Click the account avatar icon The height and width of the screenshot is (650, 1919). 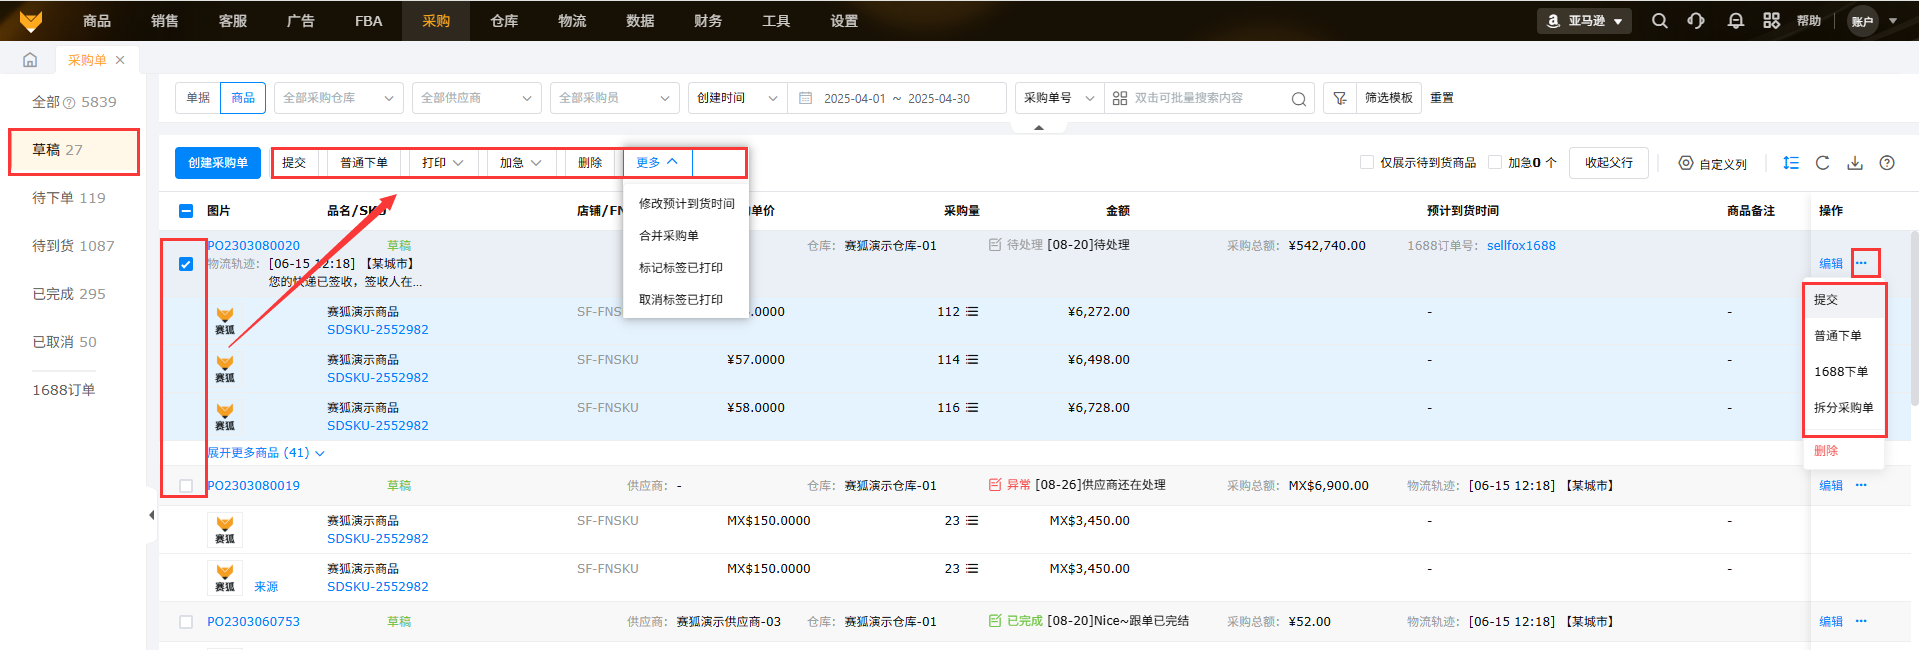[1862, 21]
